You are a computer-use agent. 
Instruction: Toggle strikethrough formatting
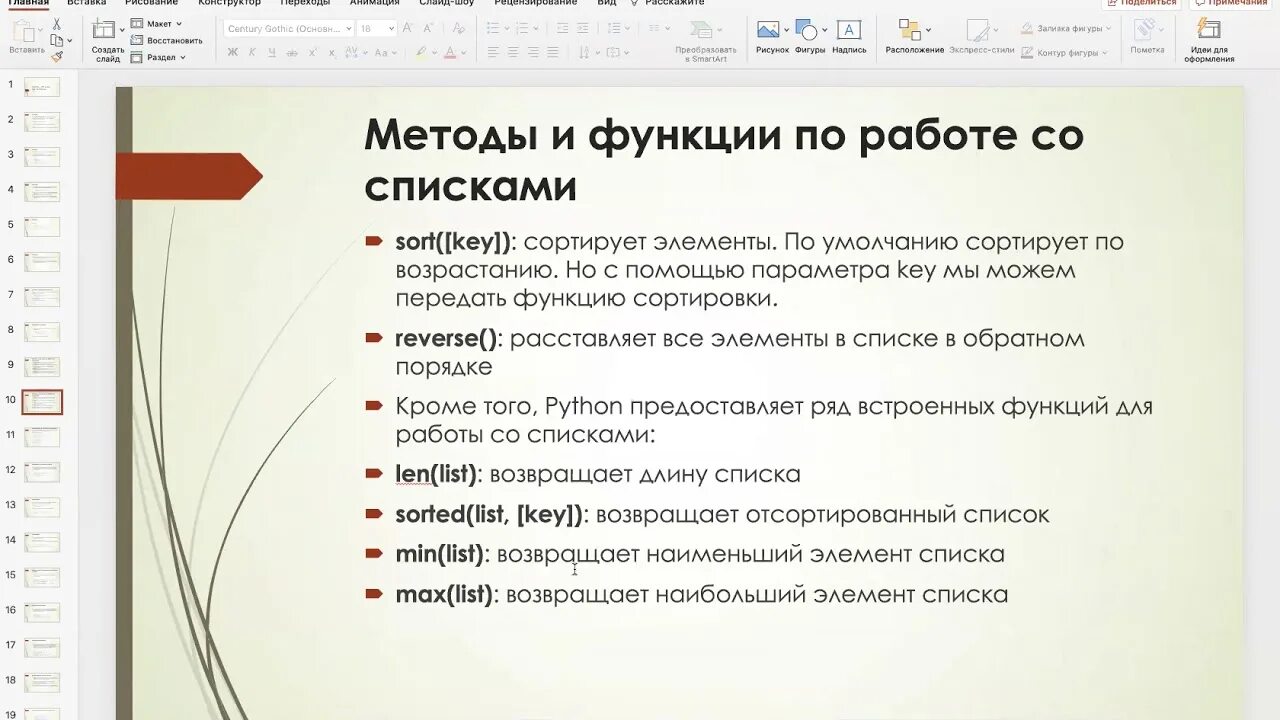click(x=292, y=52)
